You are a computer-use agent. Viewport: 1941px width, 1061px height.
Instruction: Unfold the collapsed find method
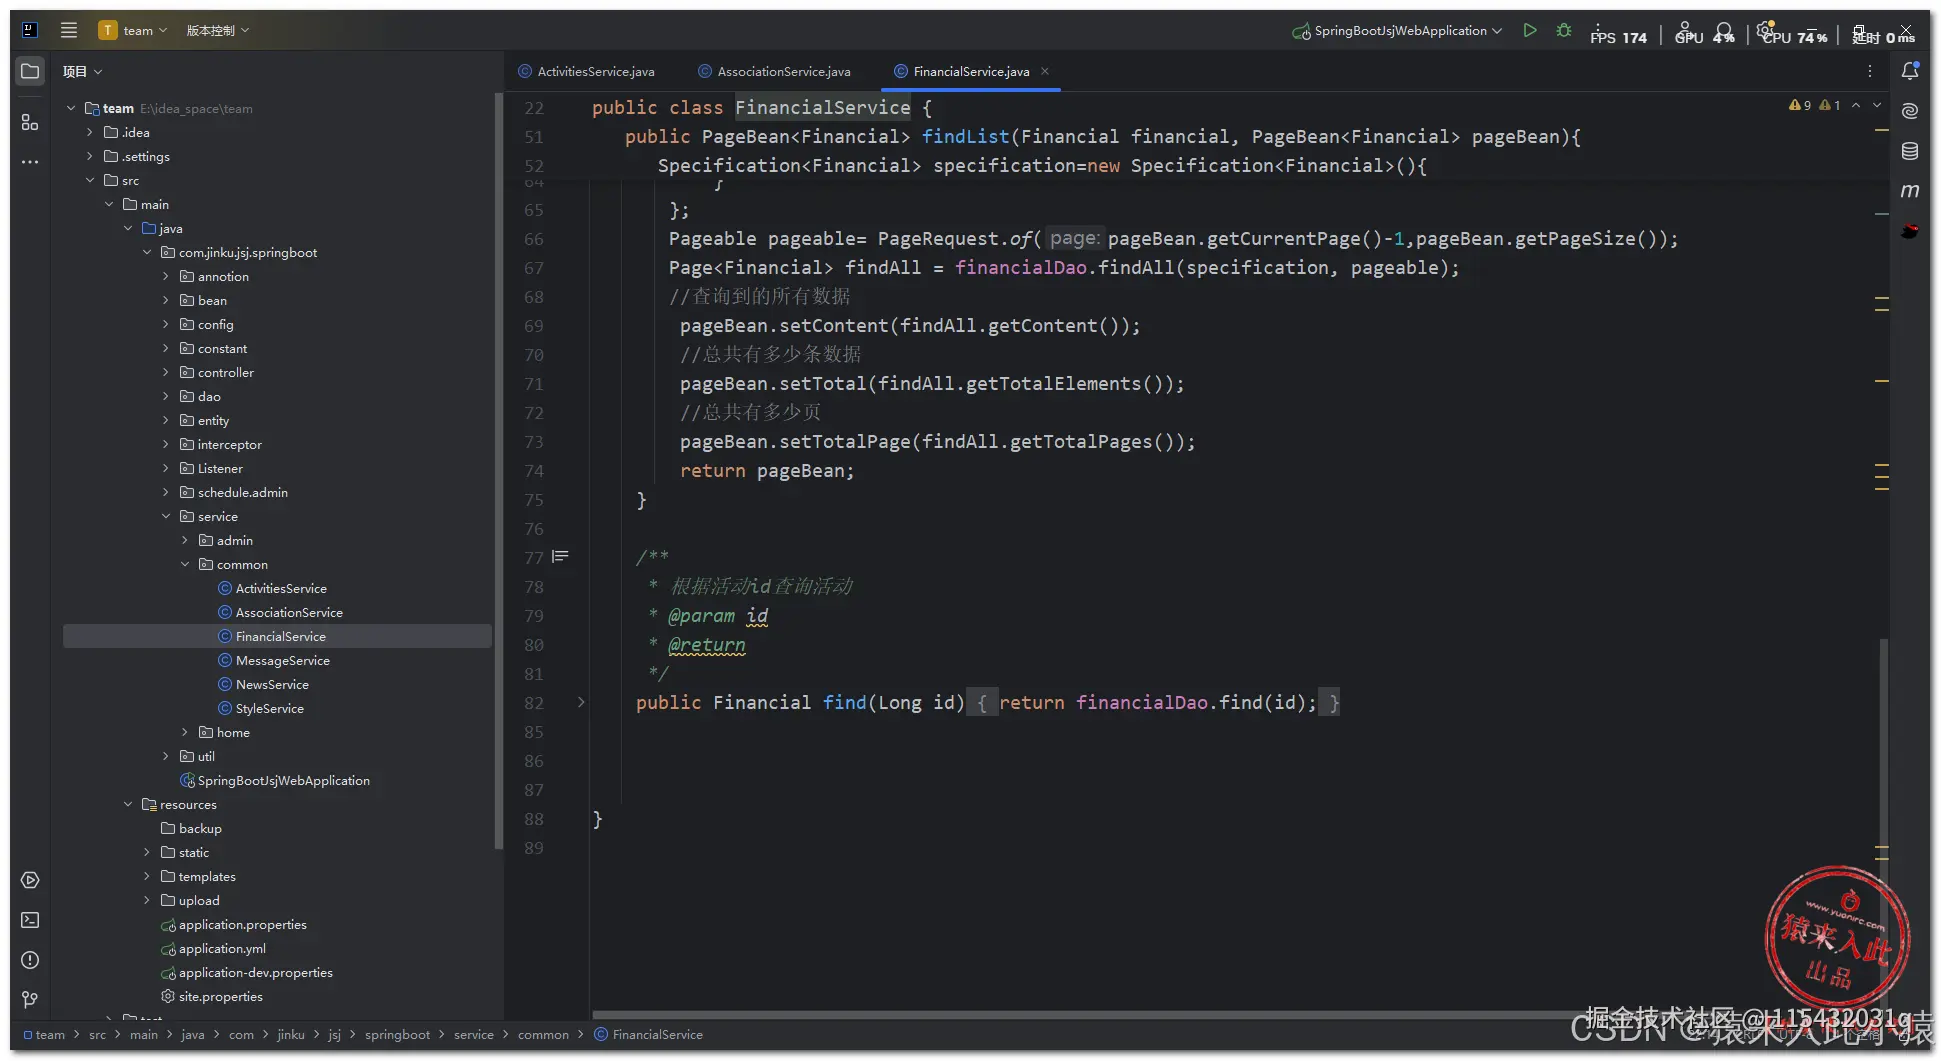(581, 702)
